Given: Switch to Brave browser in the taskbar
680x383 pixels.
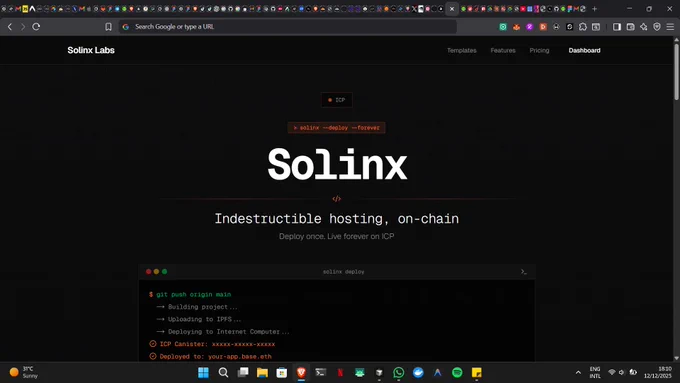Looking at the screenshot, I should 301,373.
